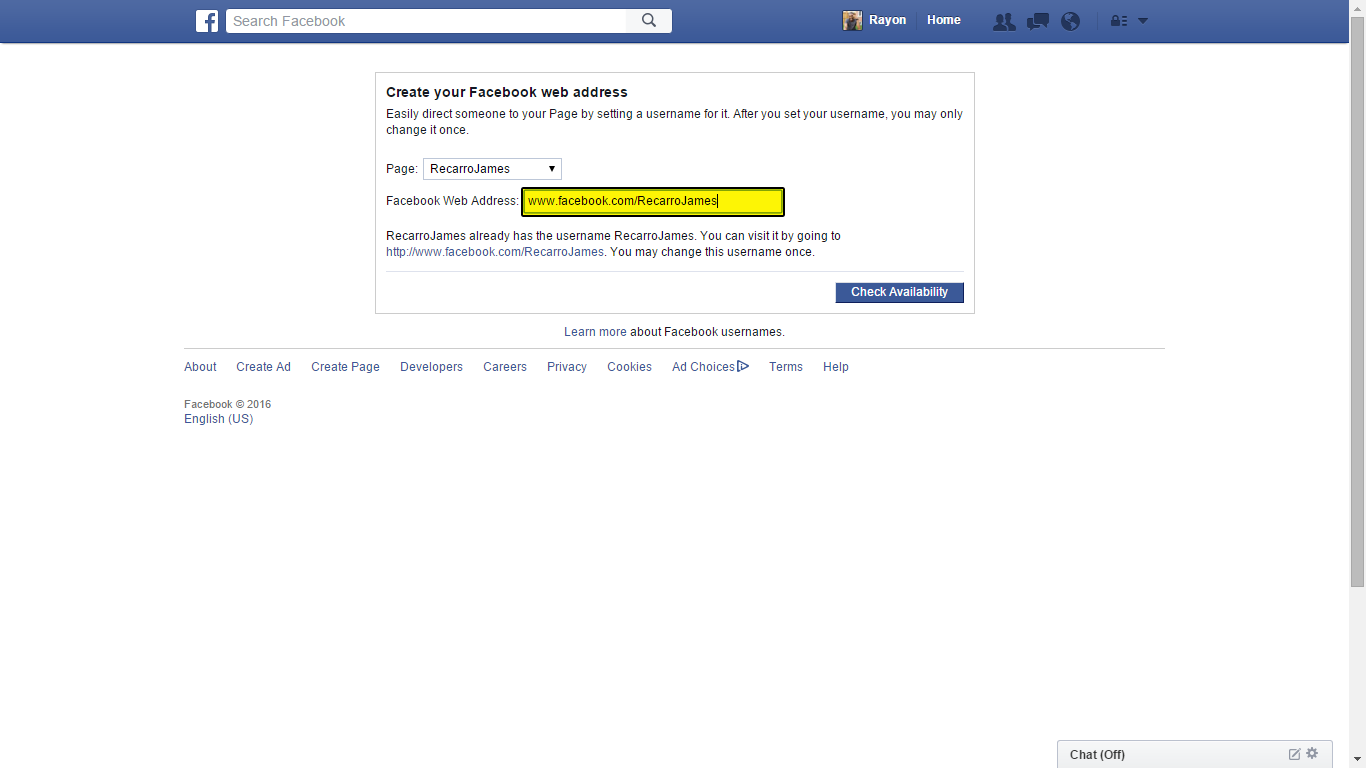Open the Terms footer link

click(786, 367)
